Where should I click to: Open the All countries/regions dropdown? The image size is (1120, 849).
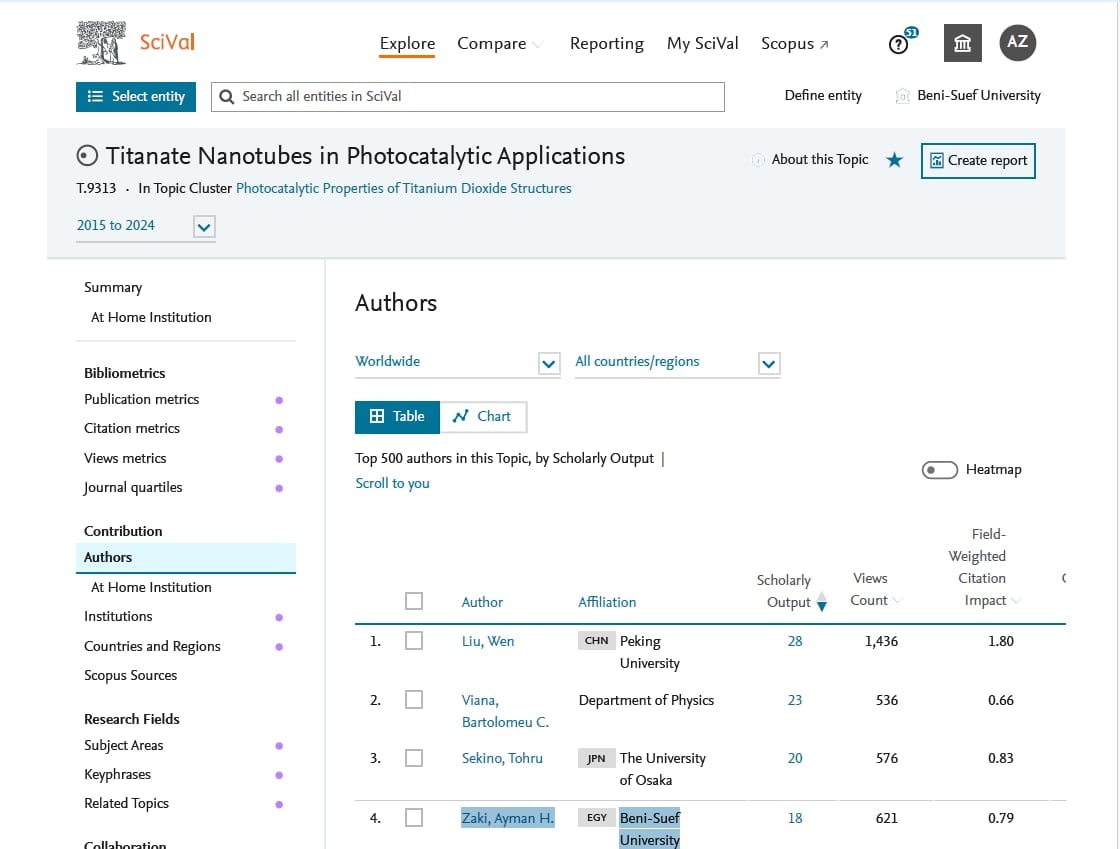(x=769, y=363)
